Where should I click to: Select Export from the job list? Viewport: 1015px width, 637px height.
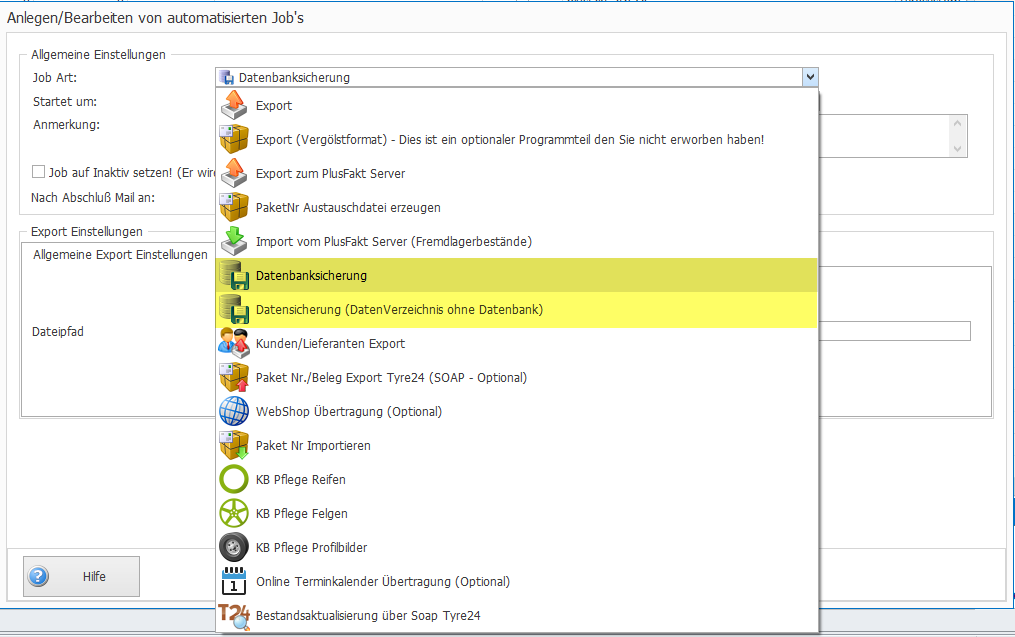[x=517, y=105]
